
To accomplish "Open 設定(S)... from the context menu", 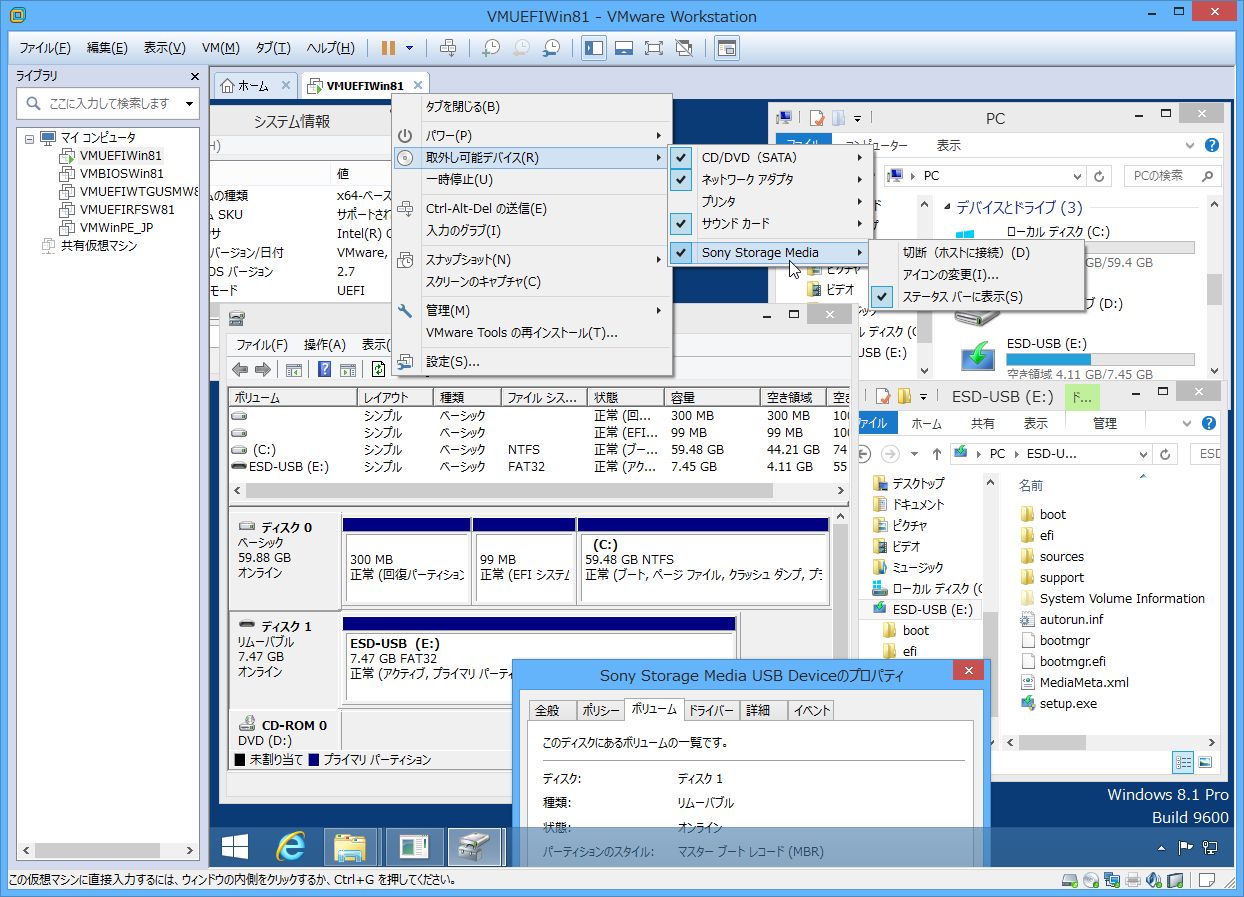I will (531, 361).
